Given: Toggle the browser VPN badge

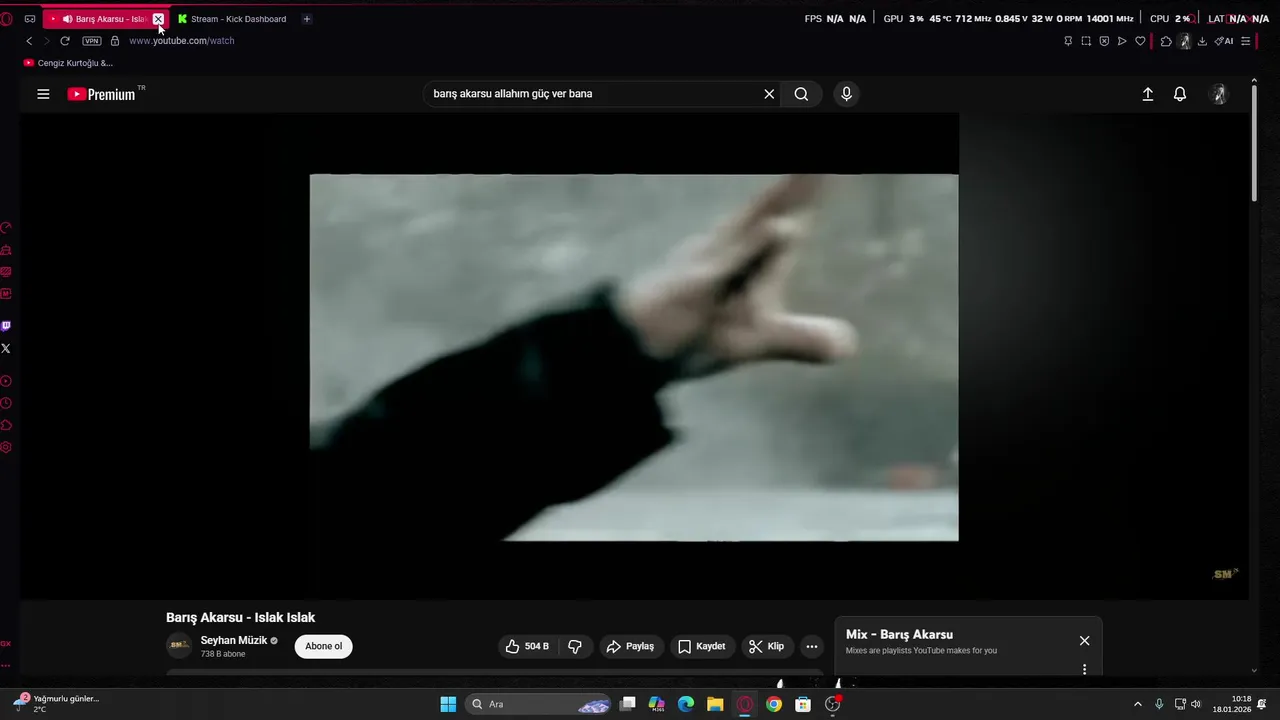Looking at the screenshot, I should click(92, 41).
